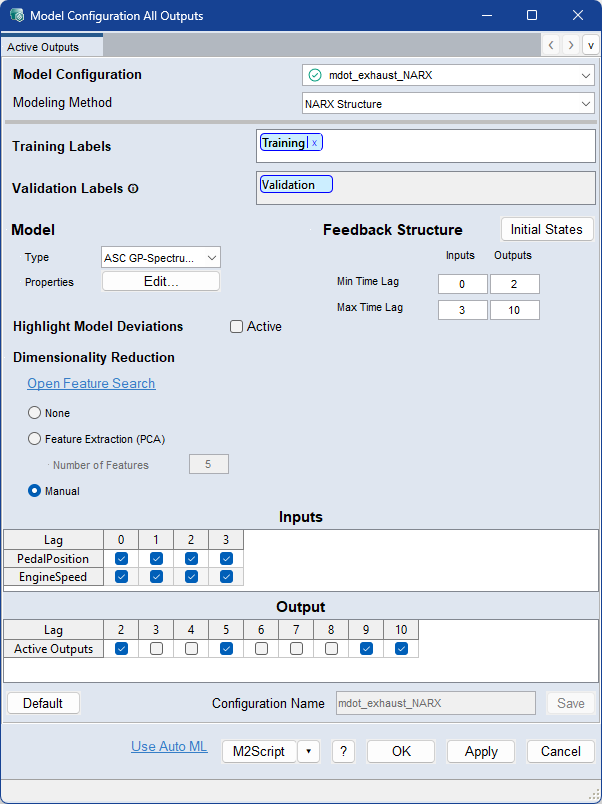
Task: Click the question mark help button
Action: (x=342, y=751)
